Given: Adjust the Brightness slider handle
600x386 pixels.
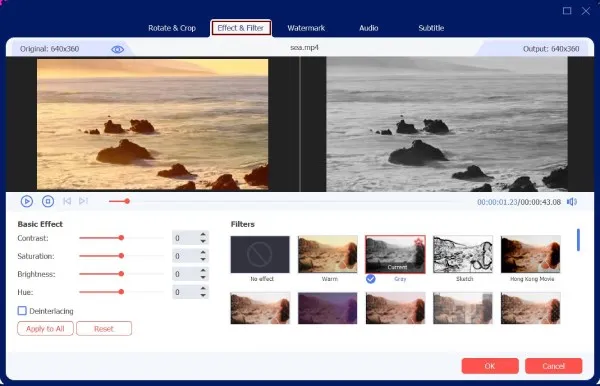Looking at the screenshot, I should point(121,274).
